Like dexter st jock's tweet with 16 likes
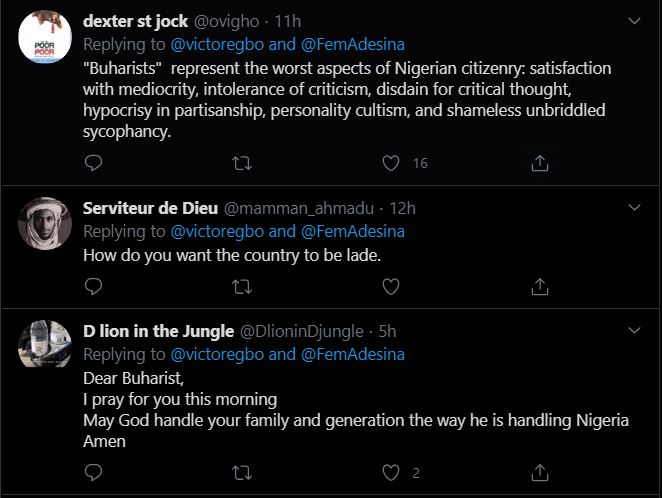 coord(391,162)
